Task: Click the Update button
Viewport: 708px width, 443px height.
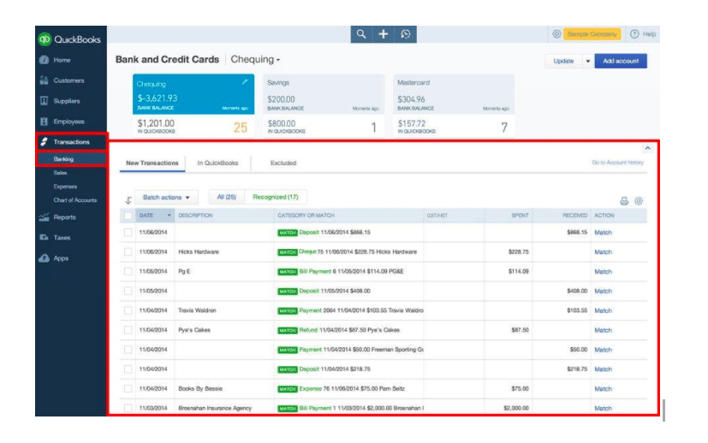Action: 564,61
